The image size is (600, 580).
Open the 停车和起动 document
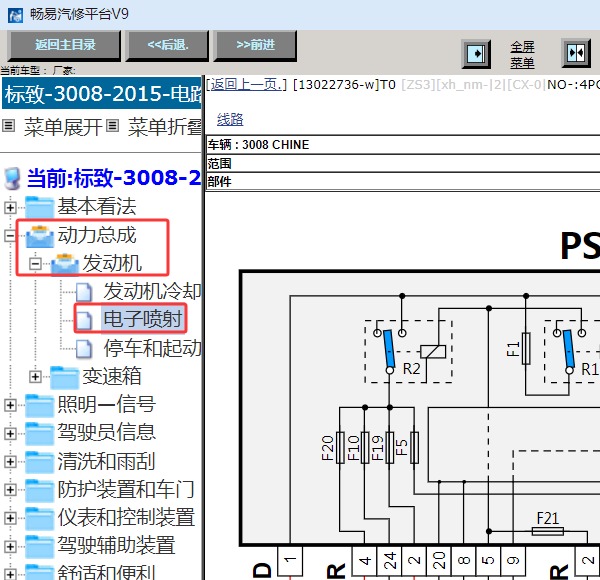[x=152, y=348]
